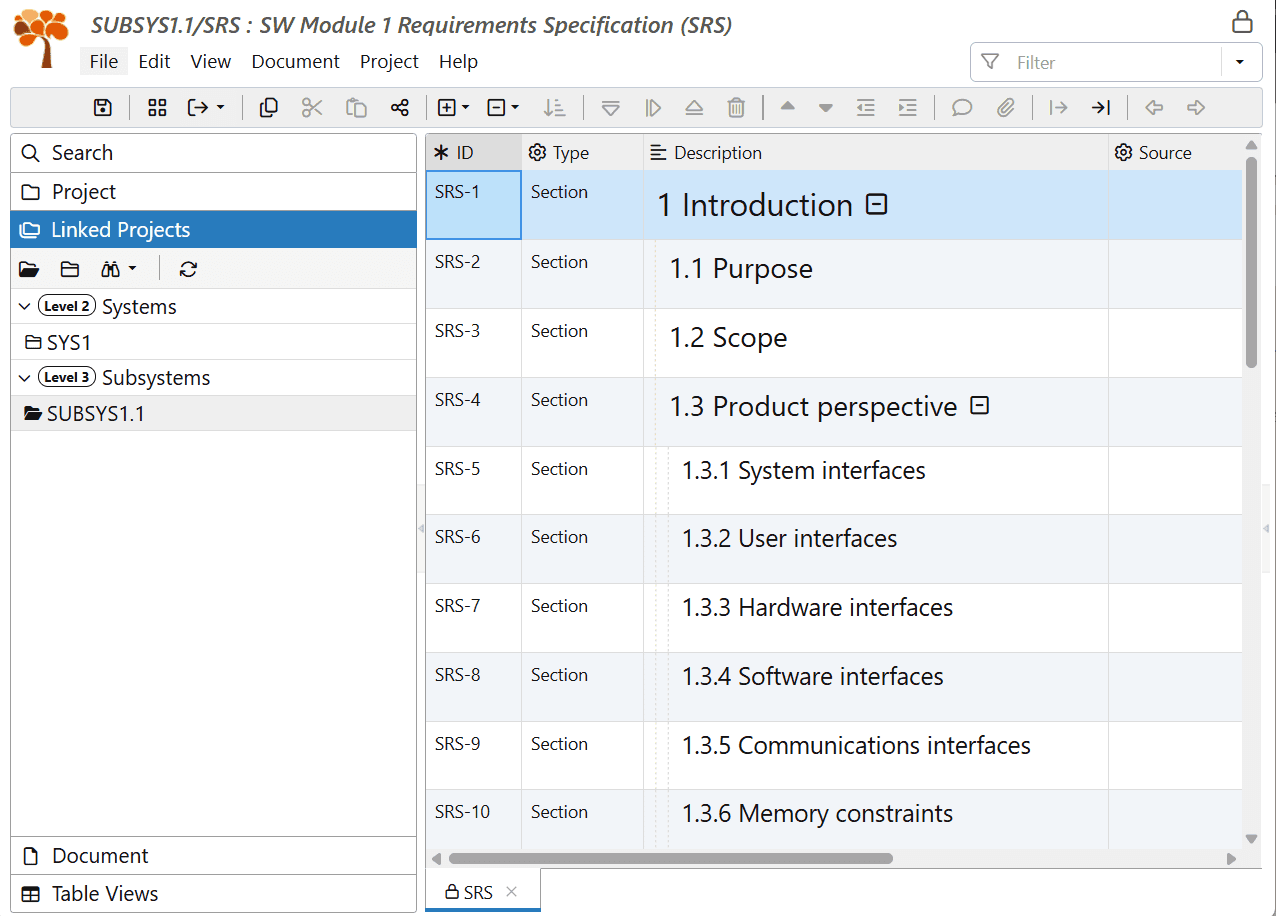Open the binoculars dropdown arrow

(x=132, y=269)
